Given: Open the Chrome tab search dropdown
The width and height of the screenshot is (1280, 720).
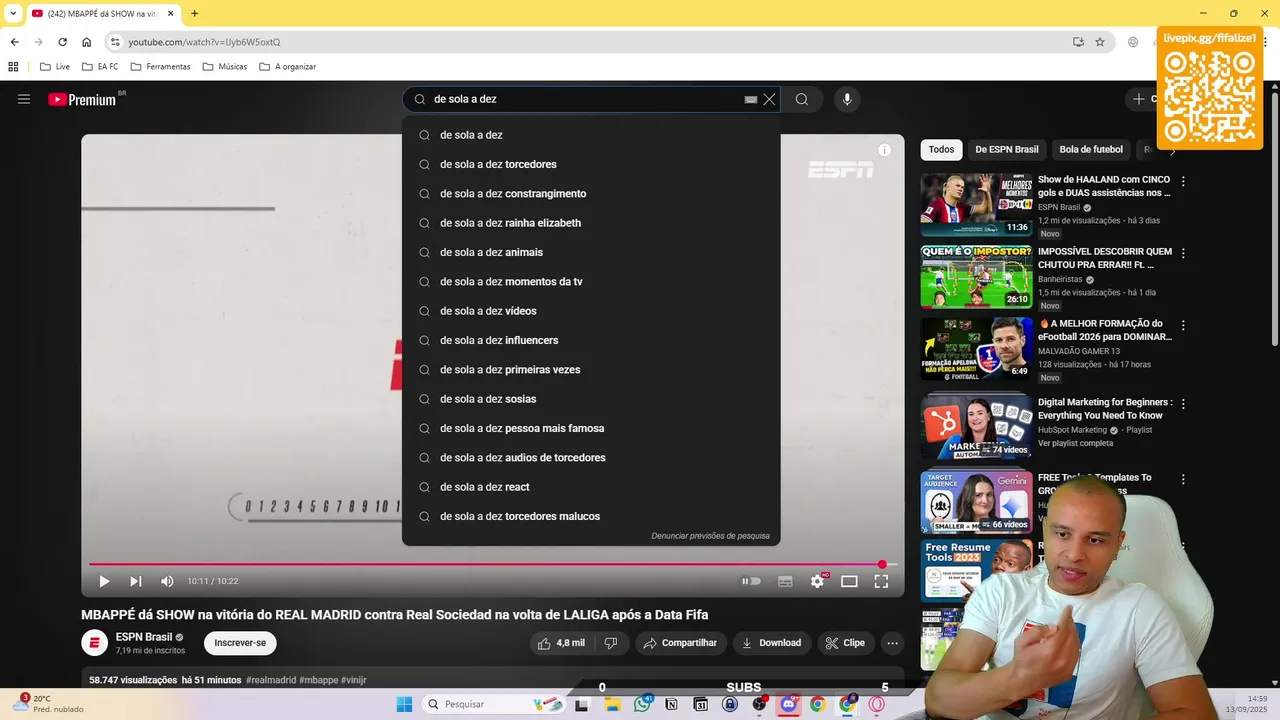Looking at the screenshot, I should [13, 13].
